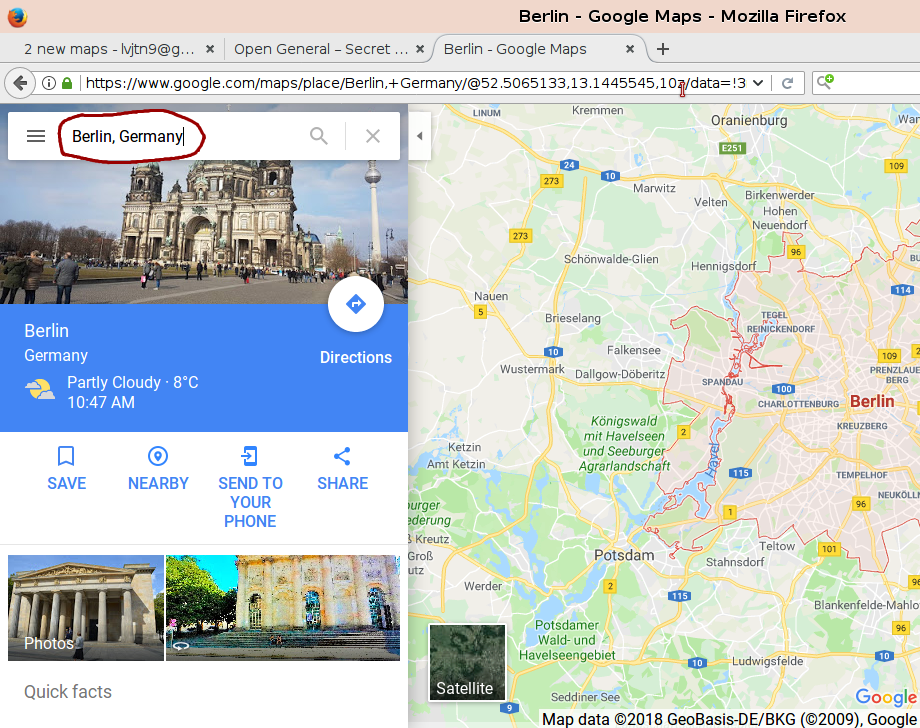This screenshot has width=920, height=728.
Task: Choose the SEND TO YOUR PHONE icon
Action: [250, 456]
